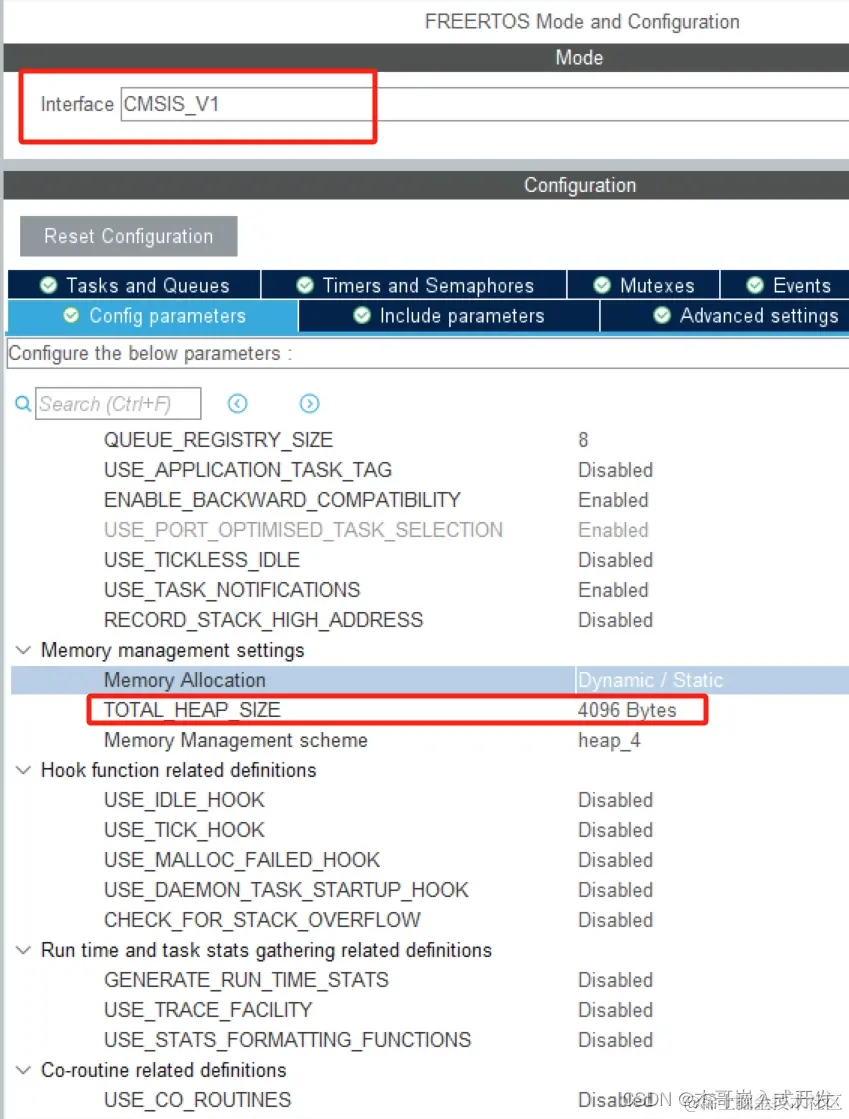Screen dimensions: 849x1119
Task: Select Memory Management scheme parameter
Action: pos(235,740)
